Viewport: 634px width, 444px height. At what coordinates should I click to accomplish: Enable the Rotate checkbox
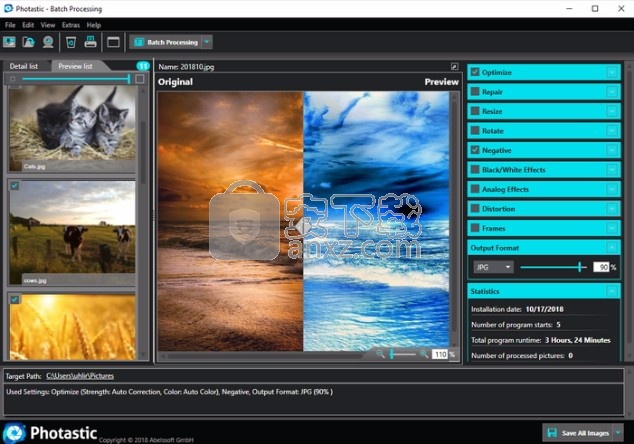pyautogui.click(x=475, y=131)
